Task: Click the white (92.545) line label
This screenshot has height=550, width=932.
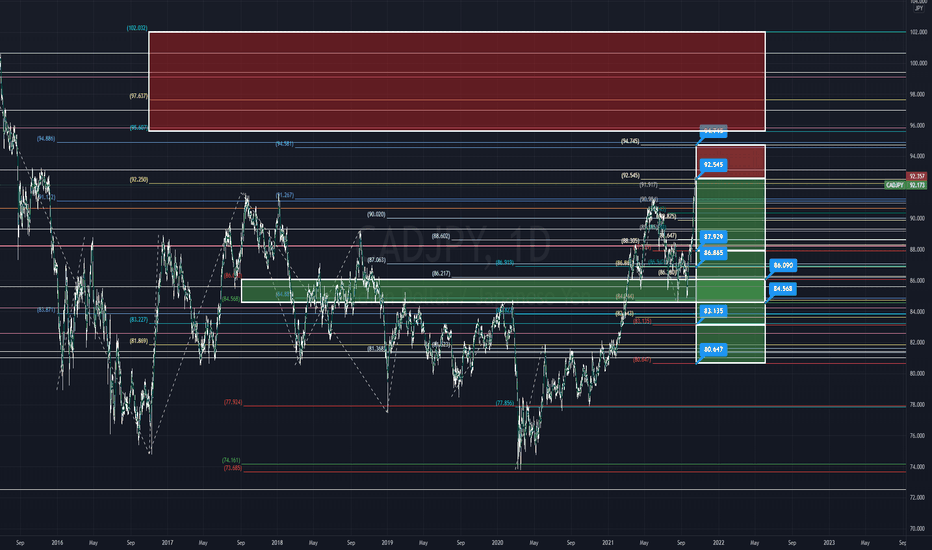Action: pos(630,176)
